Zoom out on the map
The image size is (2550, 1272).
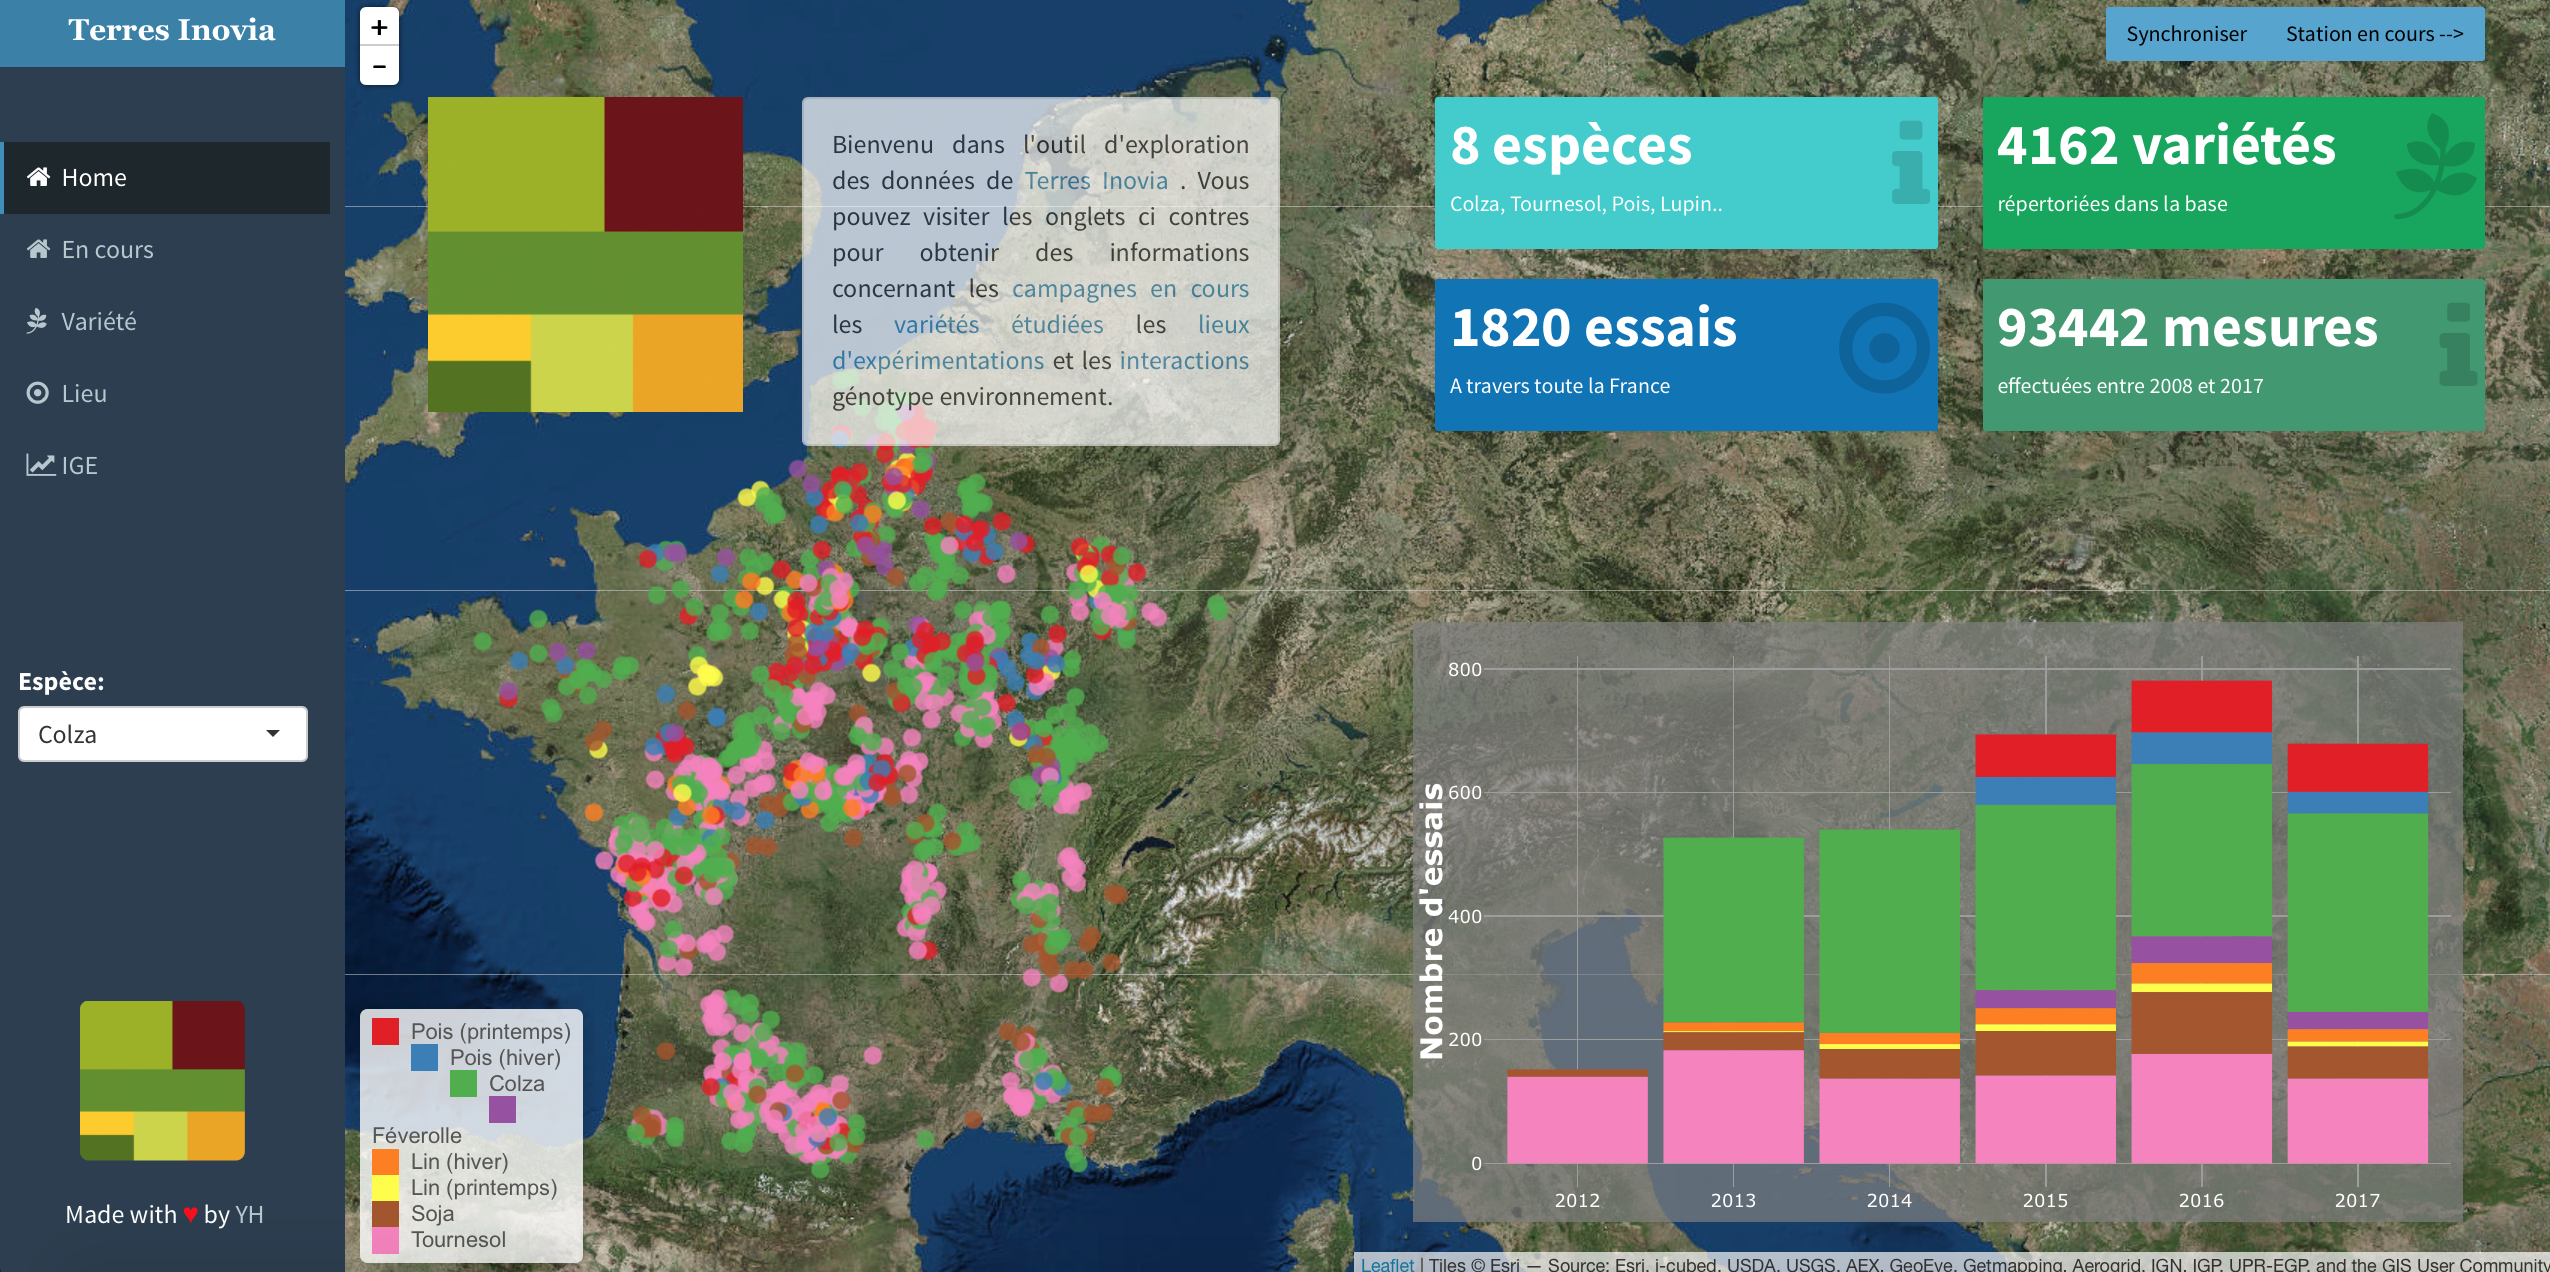(x=379, y=67)
